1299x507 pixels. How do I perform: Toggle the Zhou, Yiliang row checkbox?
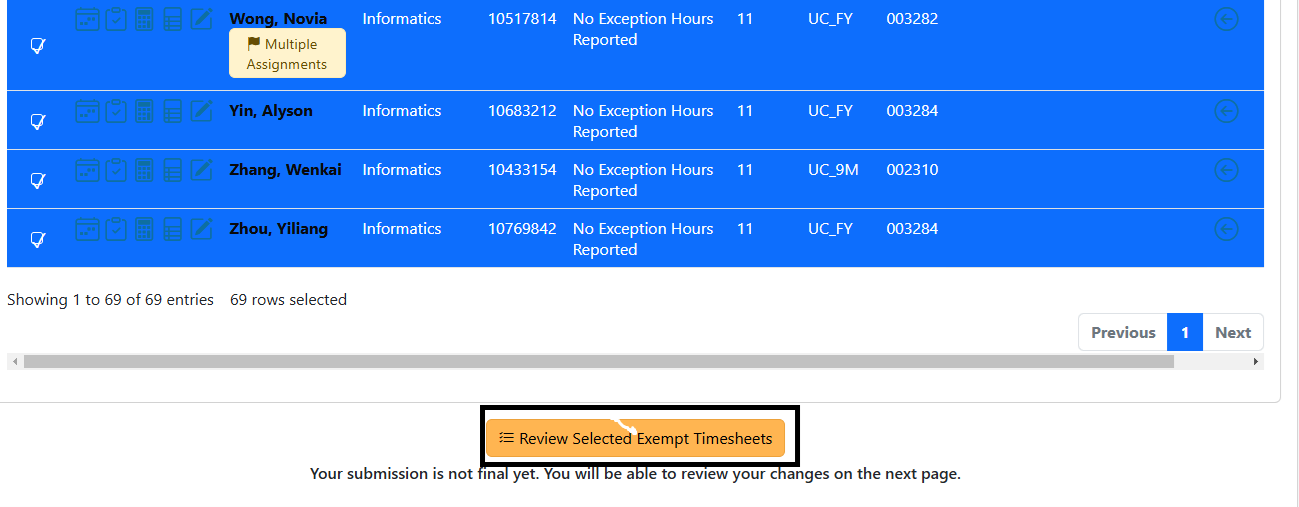click(x=38, y=239)
